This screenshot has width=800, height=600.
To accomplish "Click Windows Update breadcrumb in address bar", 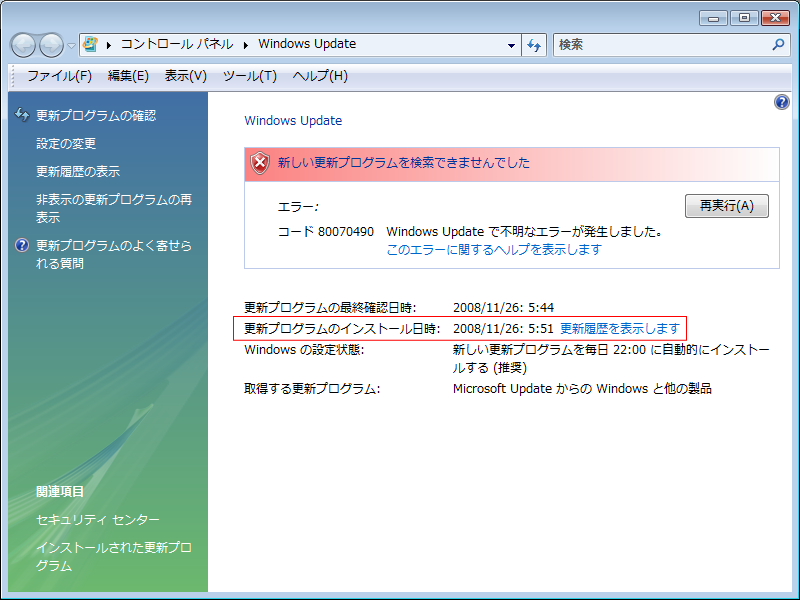I will (307, 44).
